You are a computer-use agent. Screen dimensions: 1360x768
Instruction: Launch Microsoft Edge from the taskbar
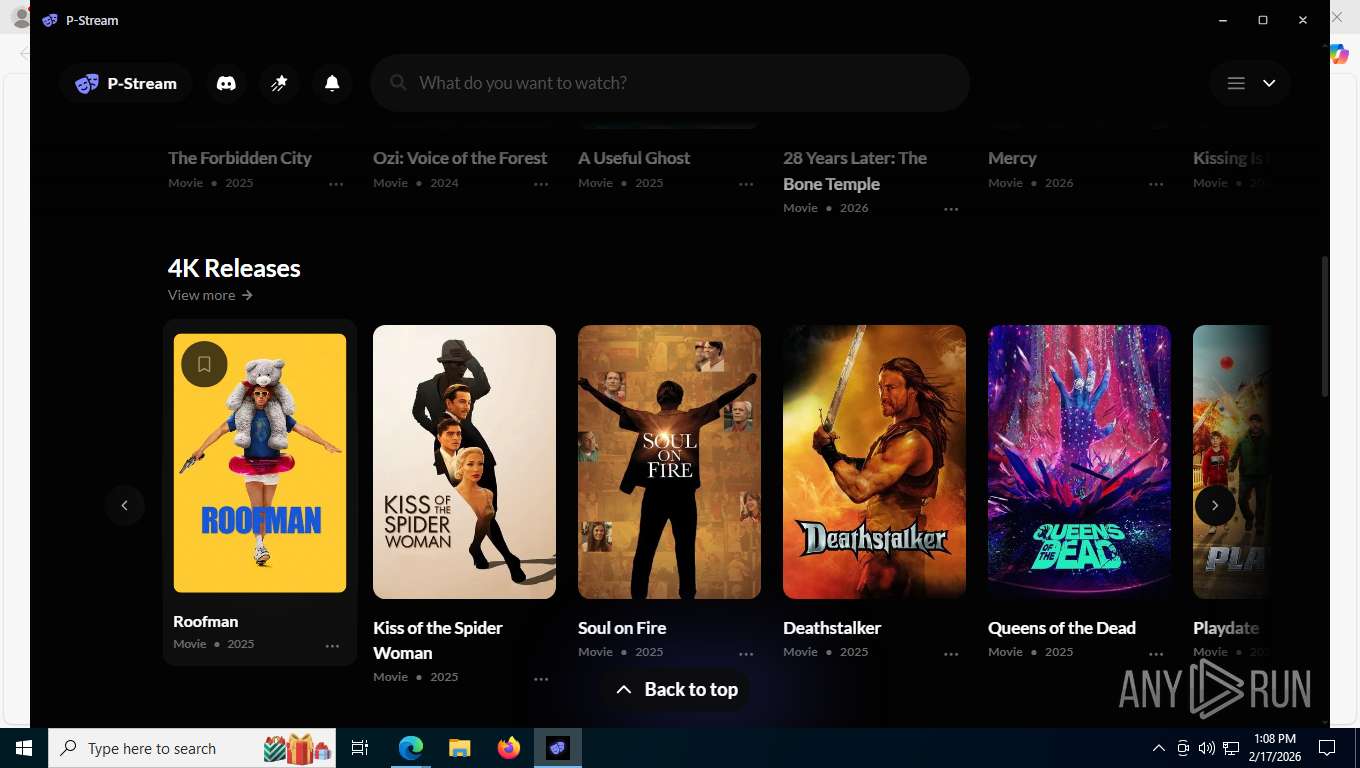click(x=411, y=748)
